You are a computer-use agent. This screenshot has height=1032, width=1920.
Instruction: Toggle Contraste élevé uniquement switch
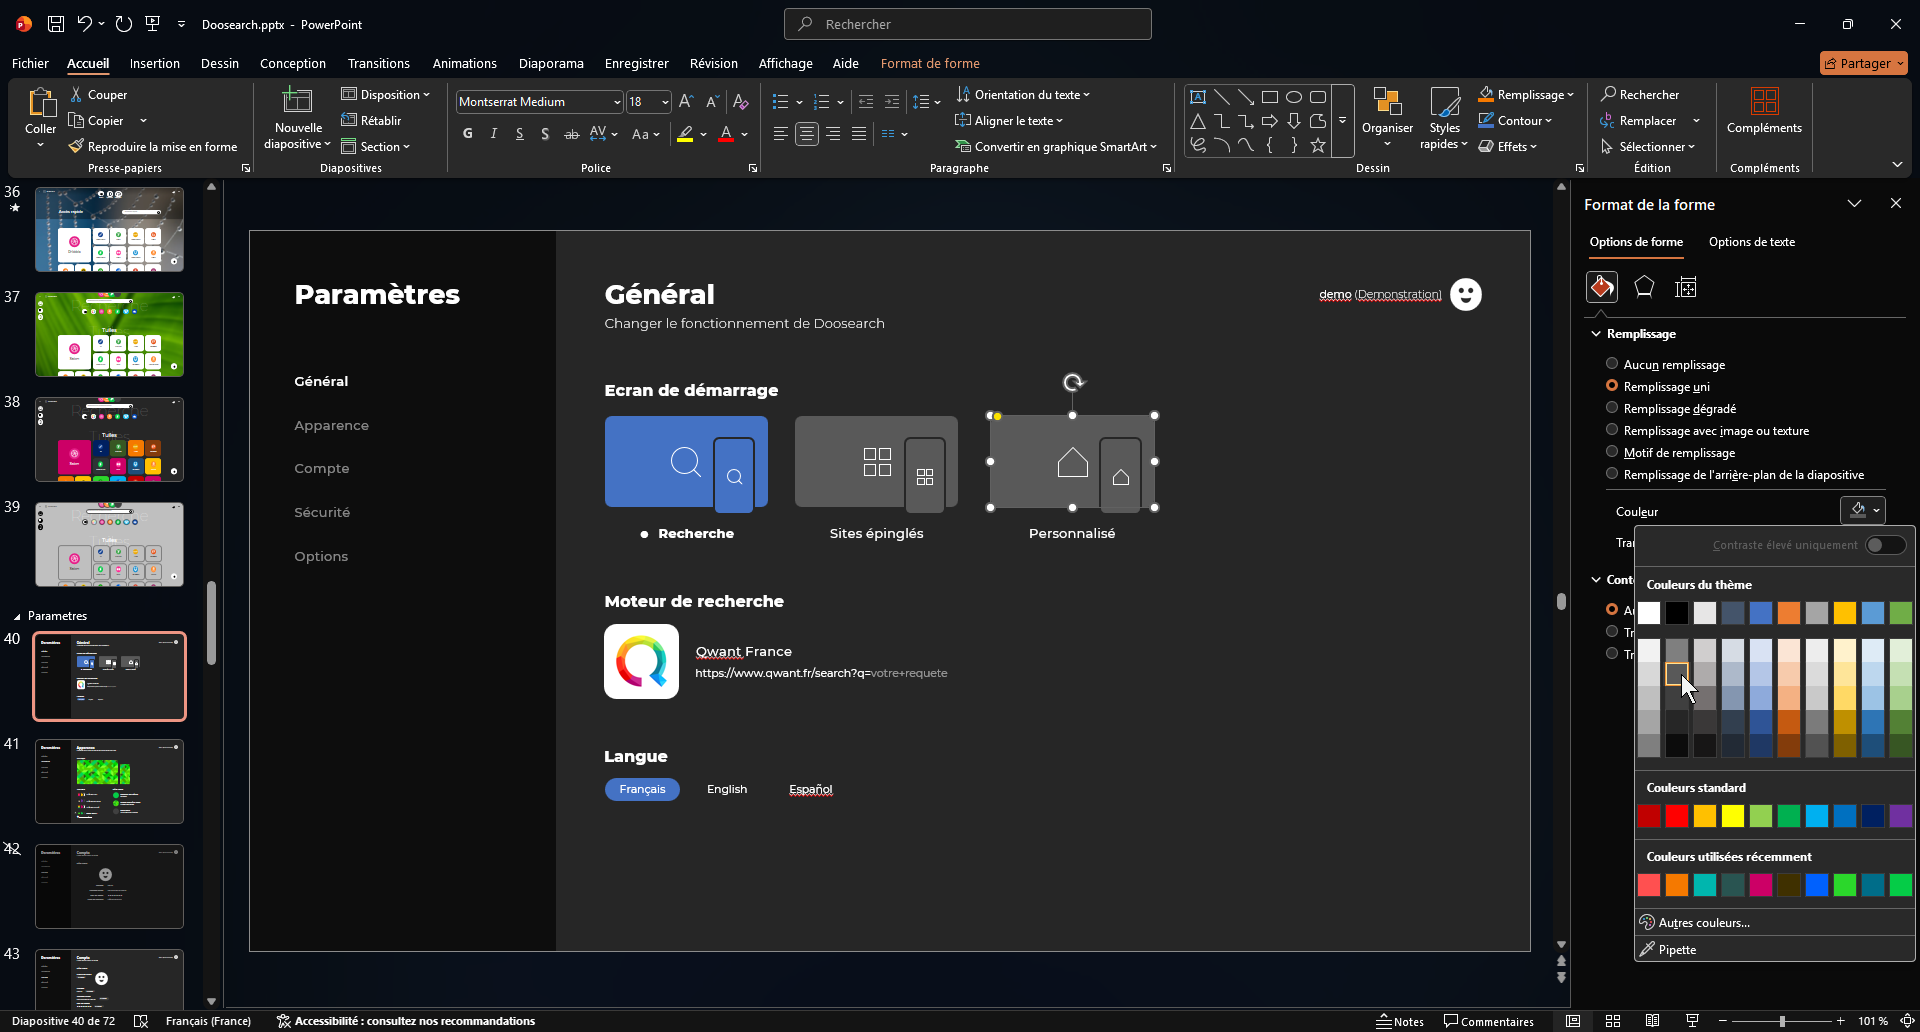1885,545
